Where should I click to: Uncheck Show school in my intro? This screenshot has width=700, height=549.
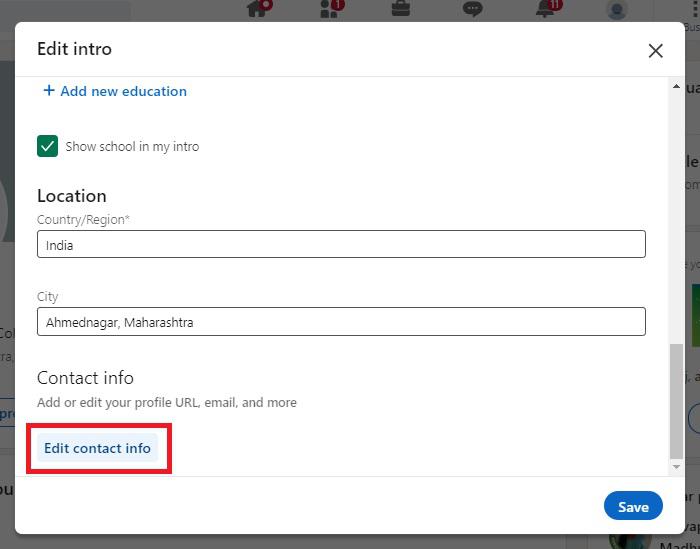pyautogui.click(x=47, y=146)
